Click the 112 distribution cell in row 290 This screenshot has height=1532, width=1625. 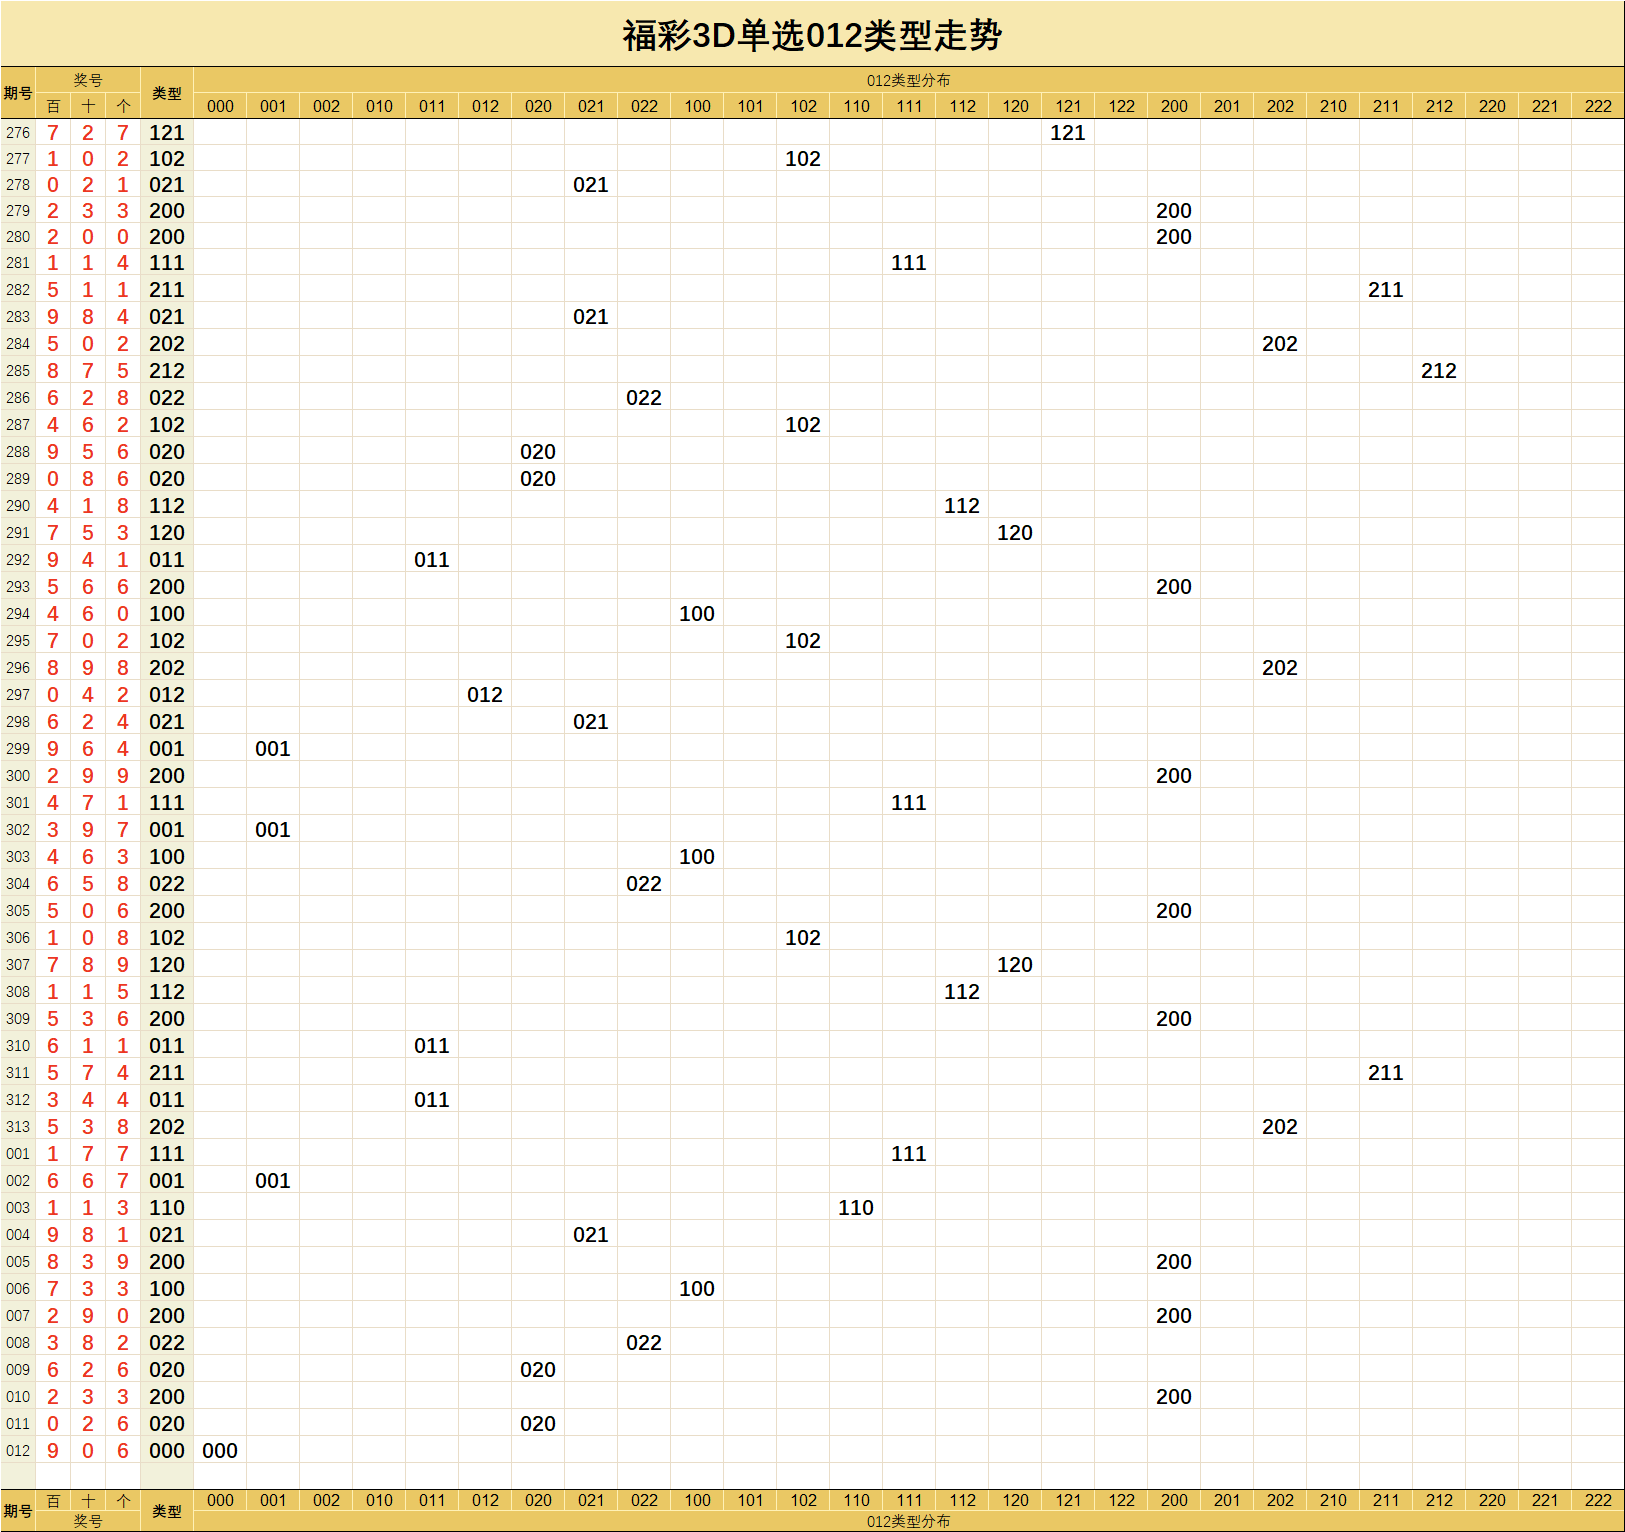(962, 505)
